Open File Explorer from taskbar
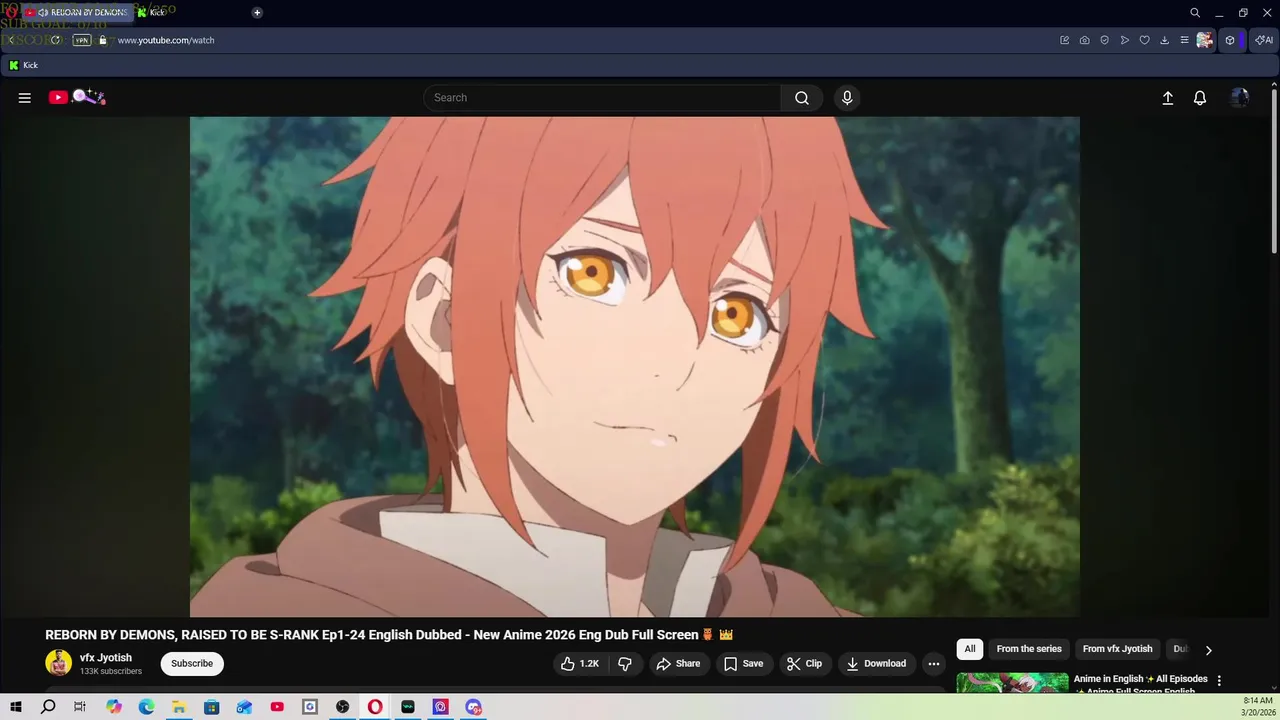The height and width of the screenshot is (720, 1280). pyautogui.click(x=179, y=707)
